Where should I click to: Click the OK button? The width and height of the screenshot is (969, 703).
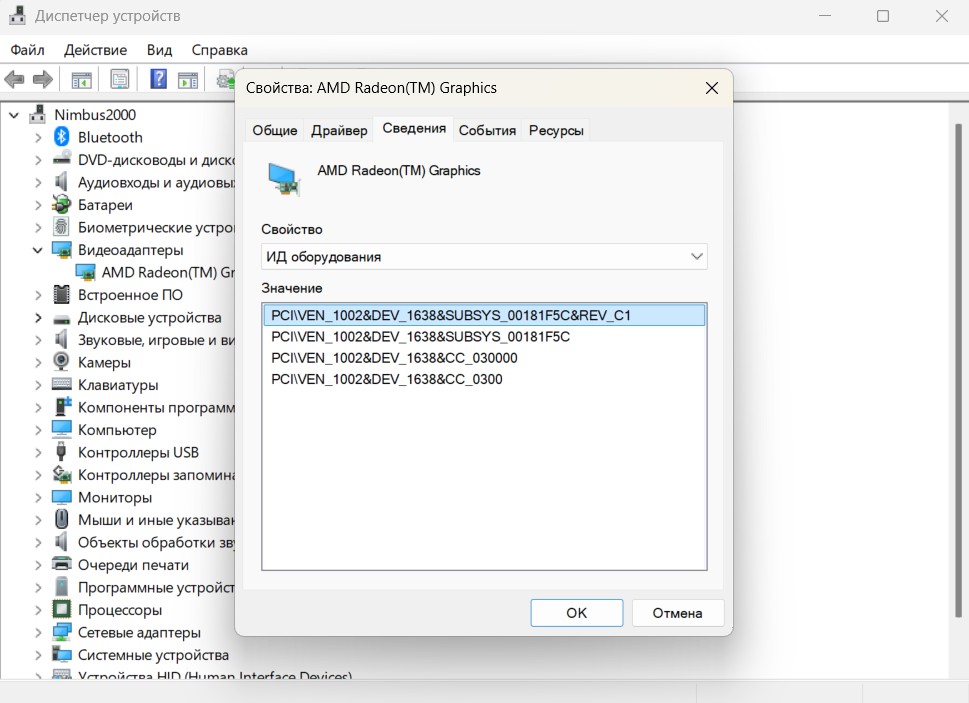pos(577,613)
